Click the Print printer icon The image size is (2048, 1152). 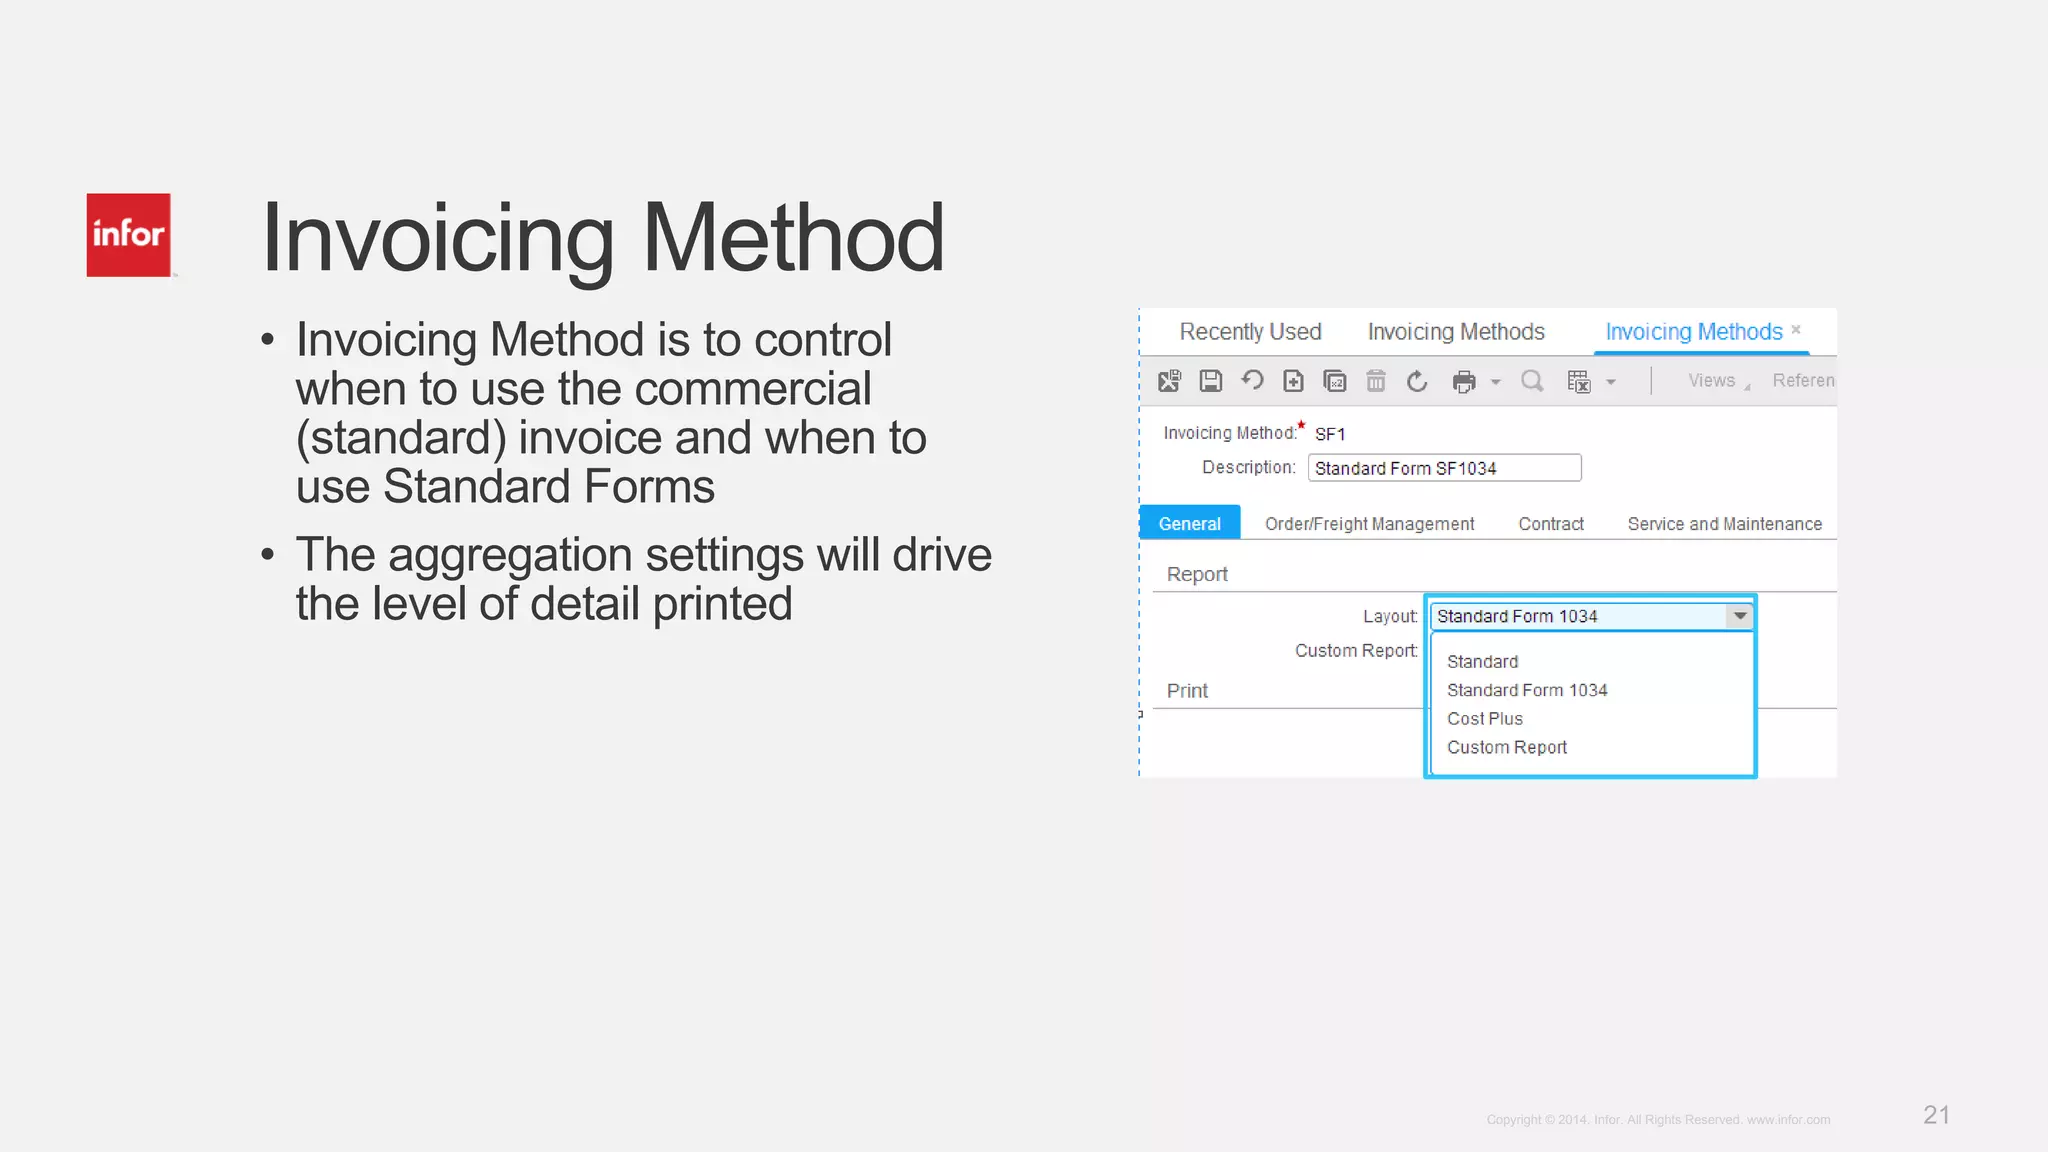pyautogui.click(x=1464, y=381)
